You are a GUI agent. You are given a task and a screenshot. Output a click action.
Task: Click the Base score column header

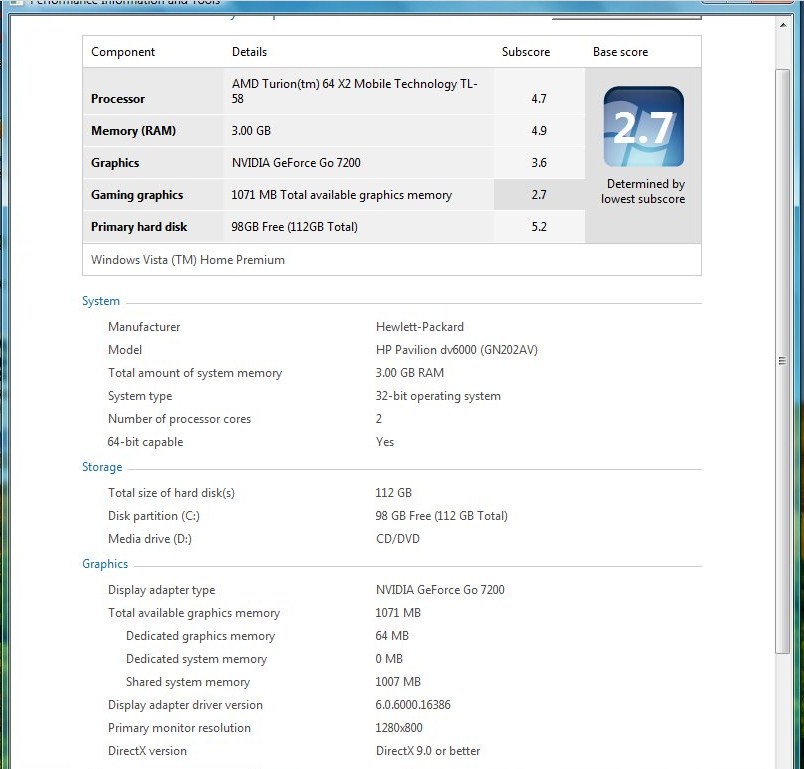point(620,52)
